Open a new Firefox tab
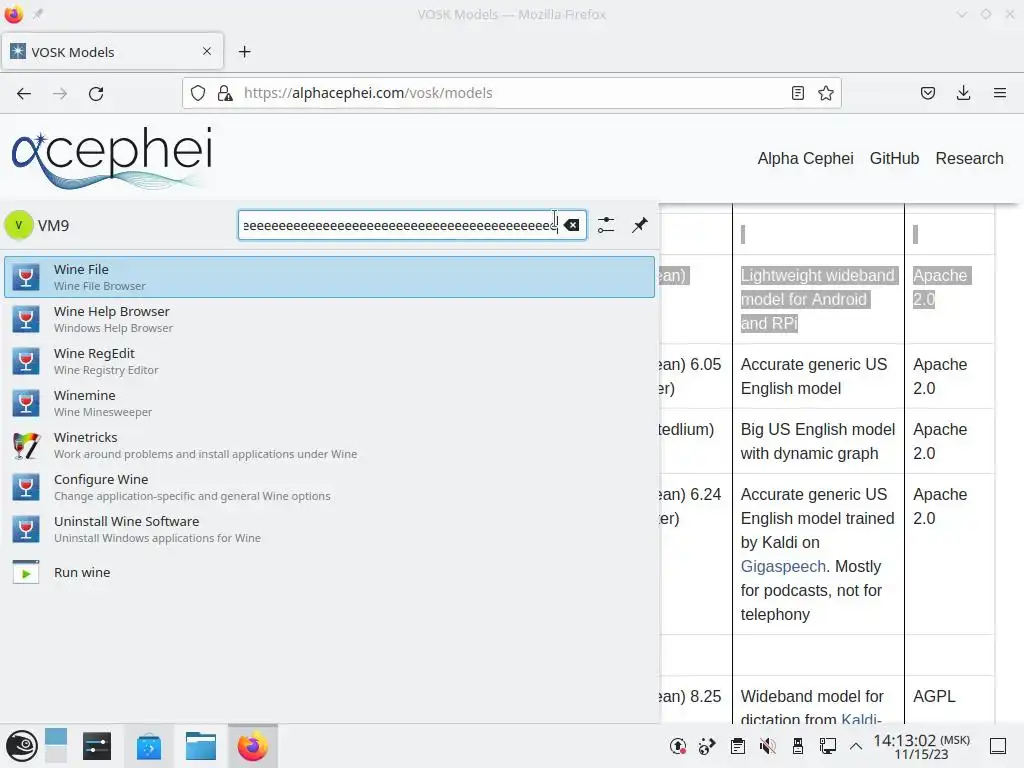 pyautogui.click(x=245, y=52)
